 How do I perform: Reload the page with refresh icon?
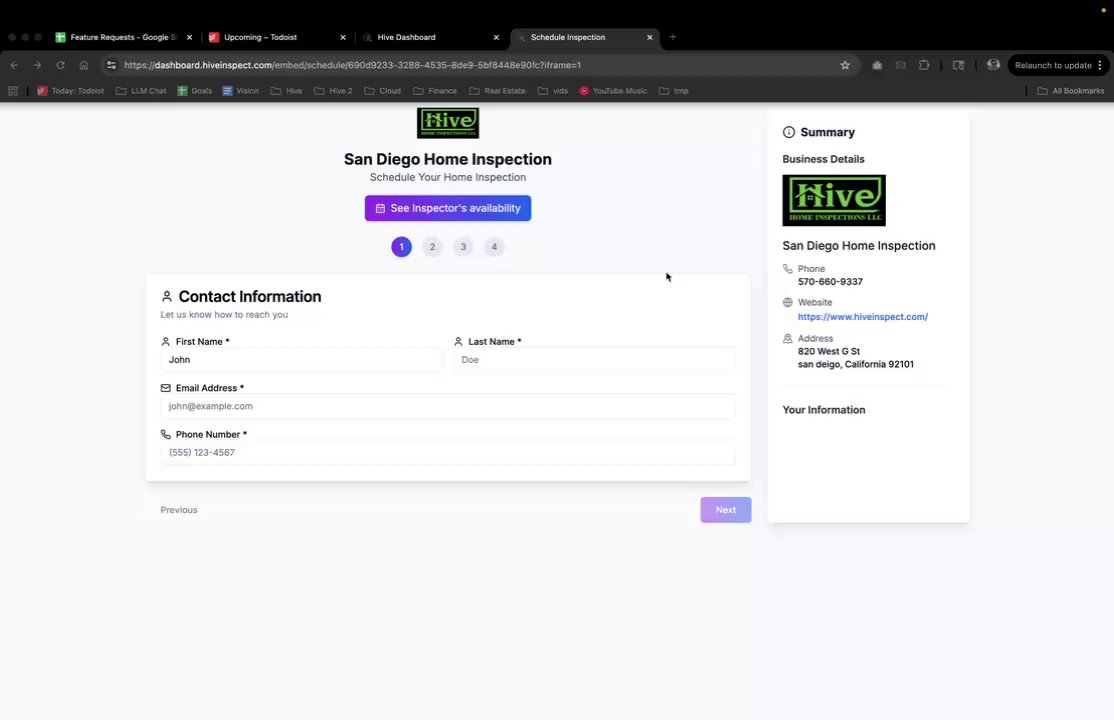coord(60,65)
